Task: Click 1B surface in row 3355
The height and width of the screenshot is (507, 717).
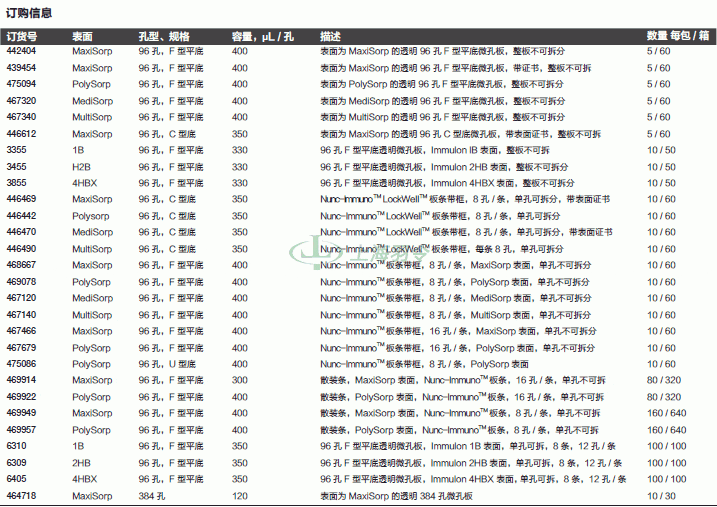Action: [78, 150]
